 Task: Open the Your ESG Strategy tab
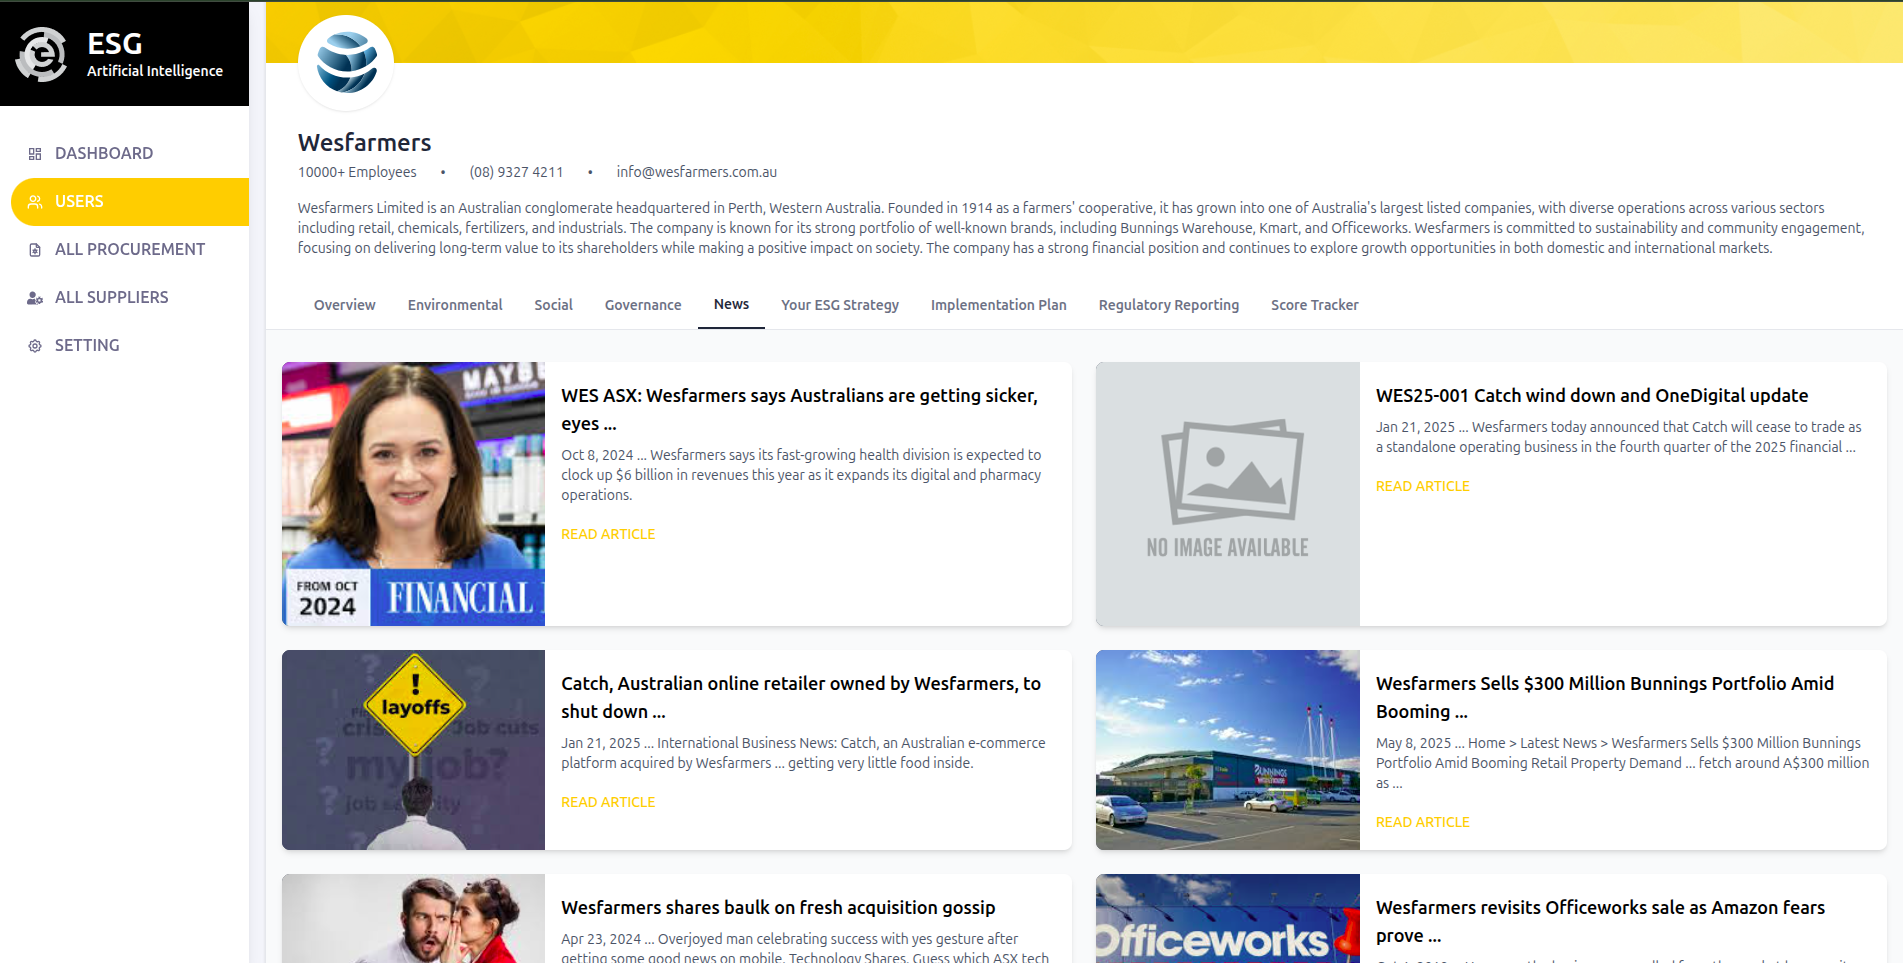[840, 305]
